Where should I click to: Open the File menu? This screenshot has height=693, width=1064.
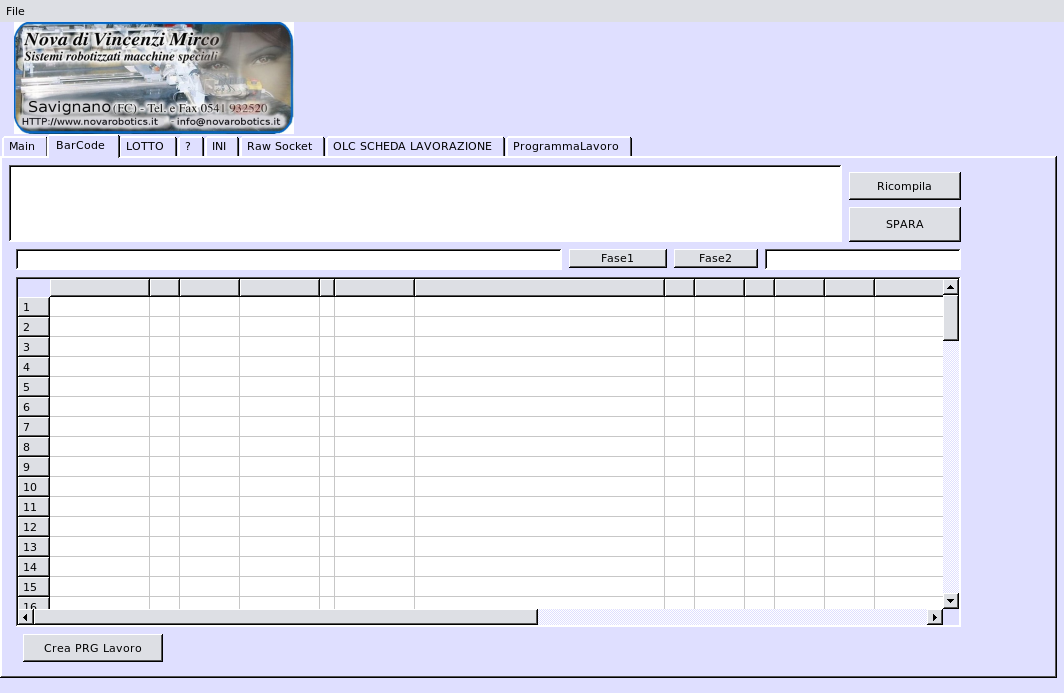click(15, 11)
